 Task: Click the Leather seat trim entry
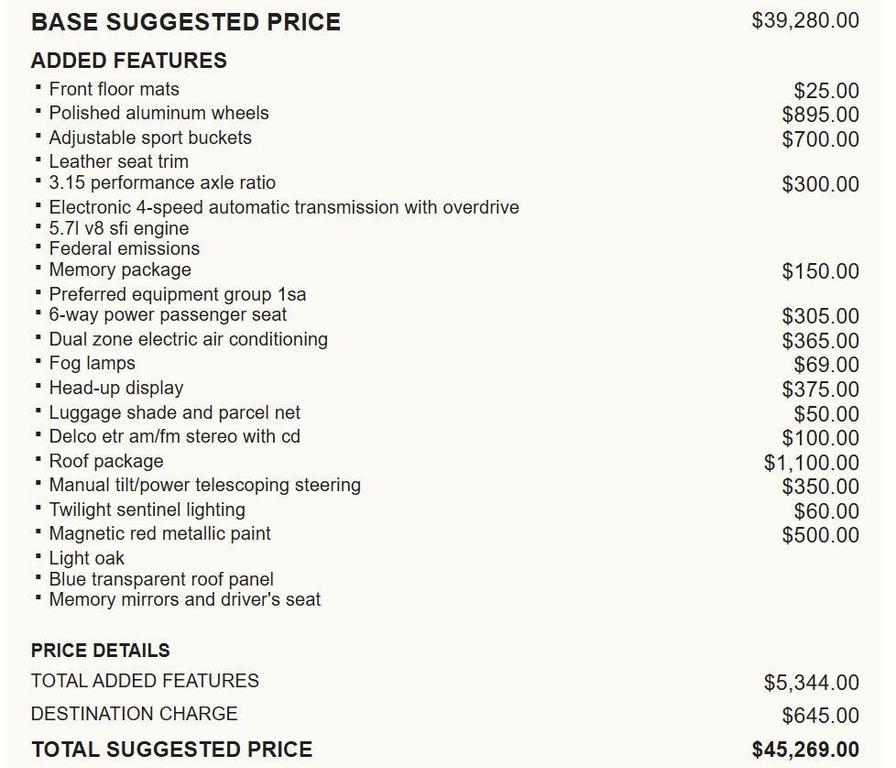[x=118, y=161]
